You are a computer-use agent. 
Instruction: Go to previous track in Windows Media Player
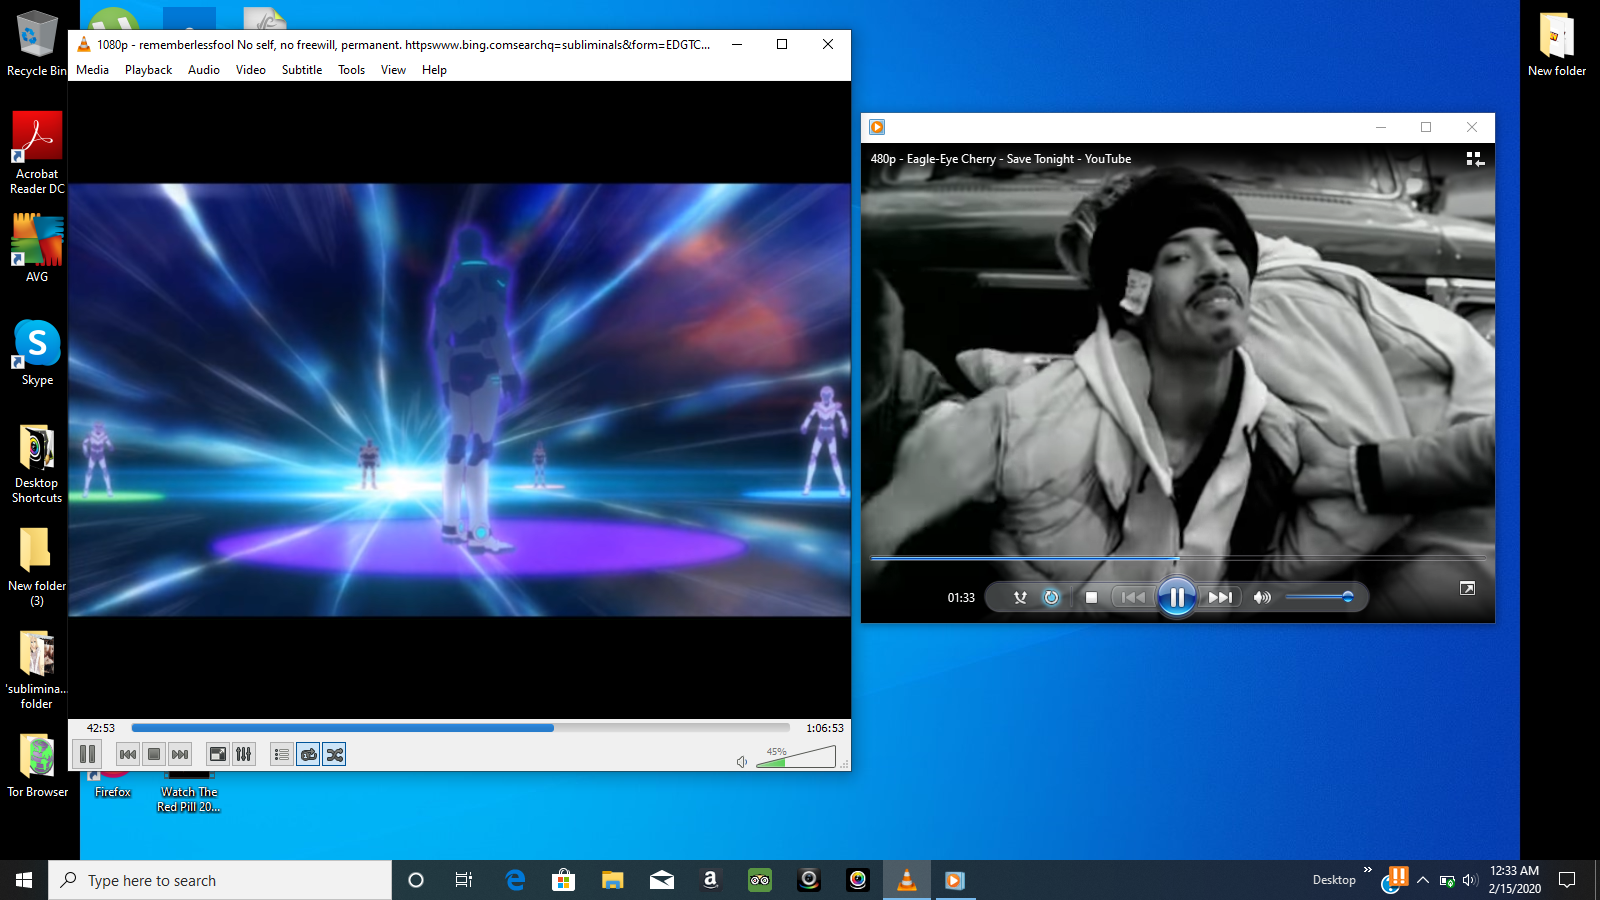tap(1133, 597)
